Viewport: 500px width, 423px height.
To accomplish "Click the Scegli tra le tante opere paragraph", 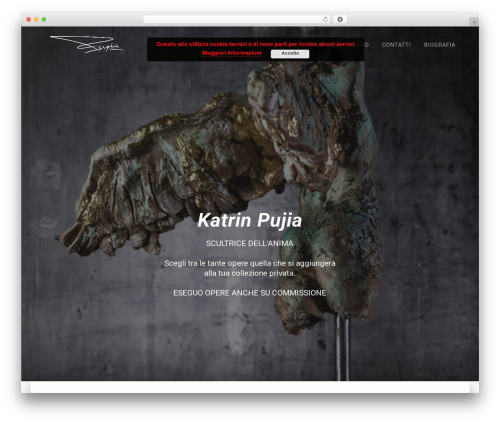I will (250, 268).
